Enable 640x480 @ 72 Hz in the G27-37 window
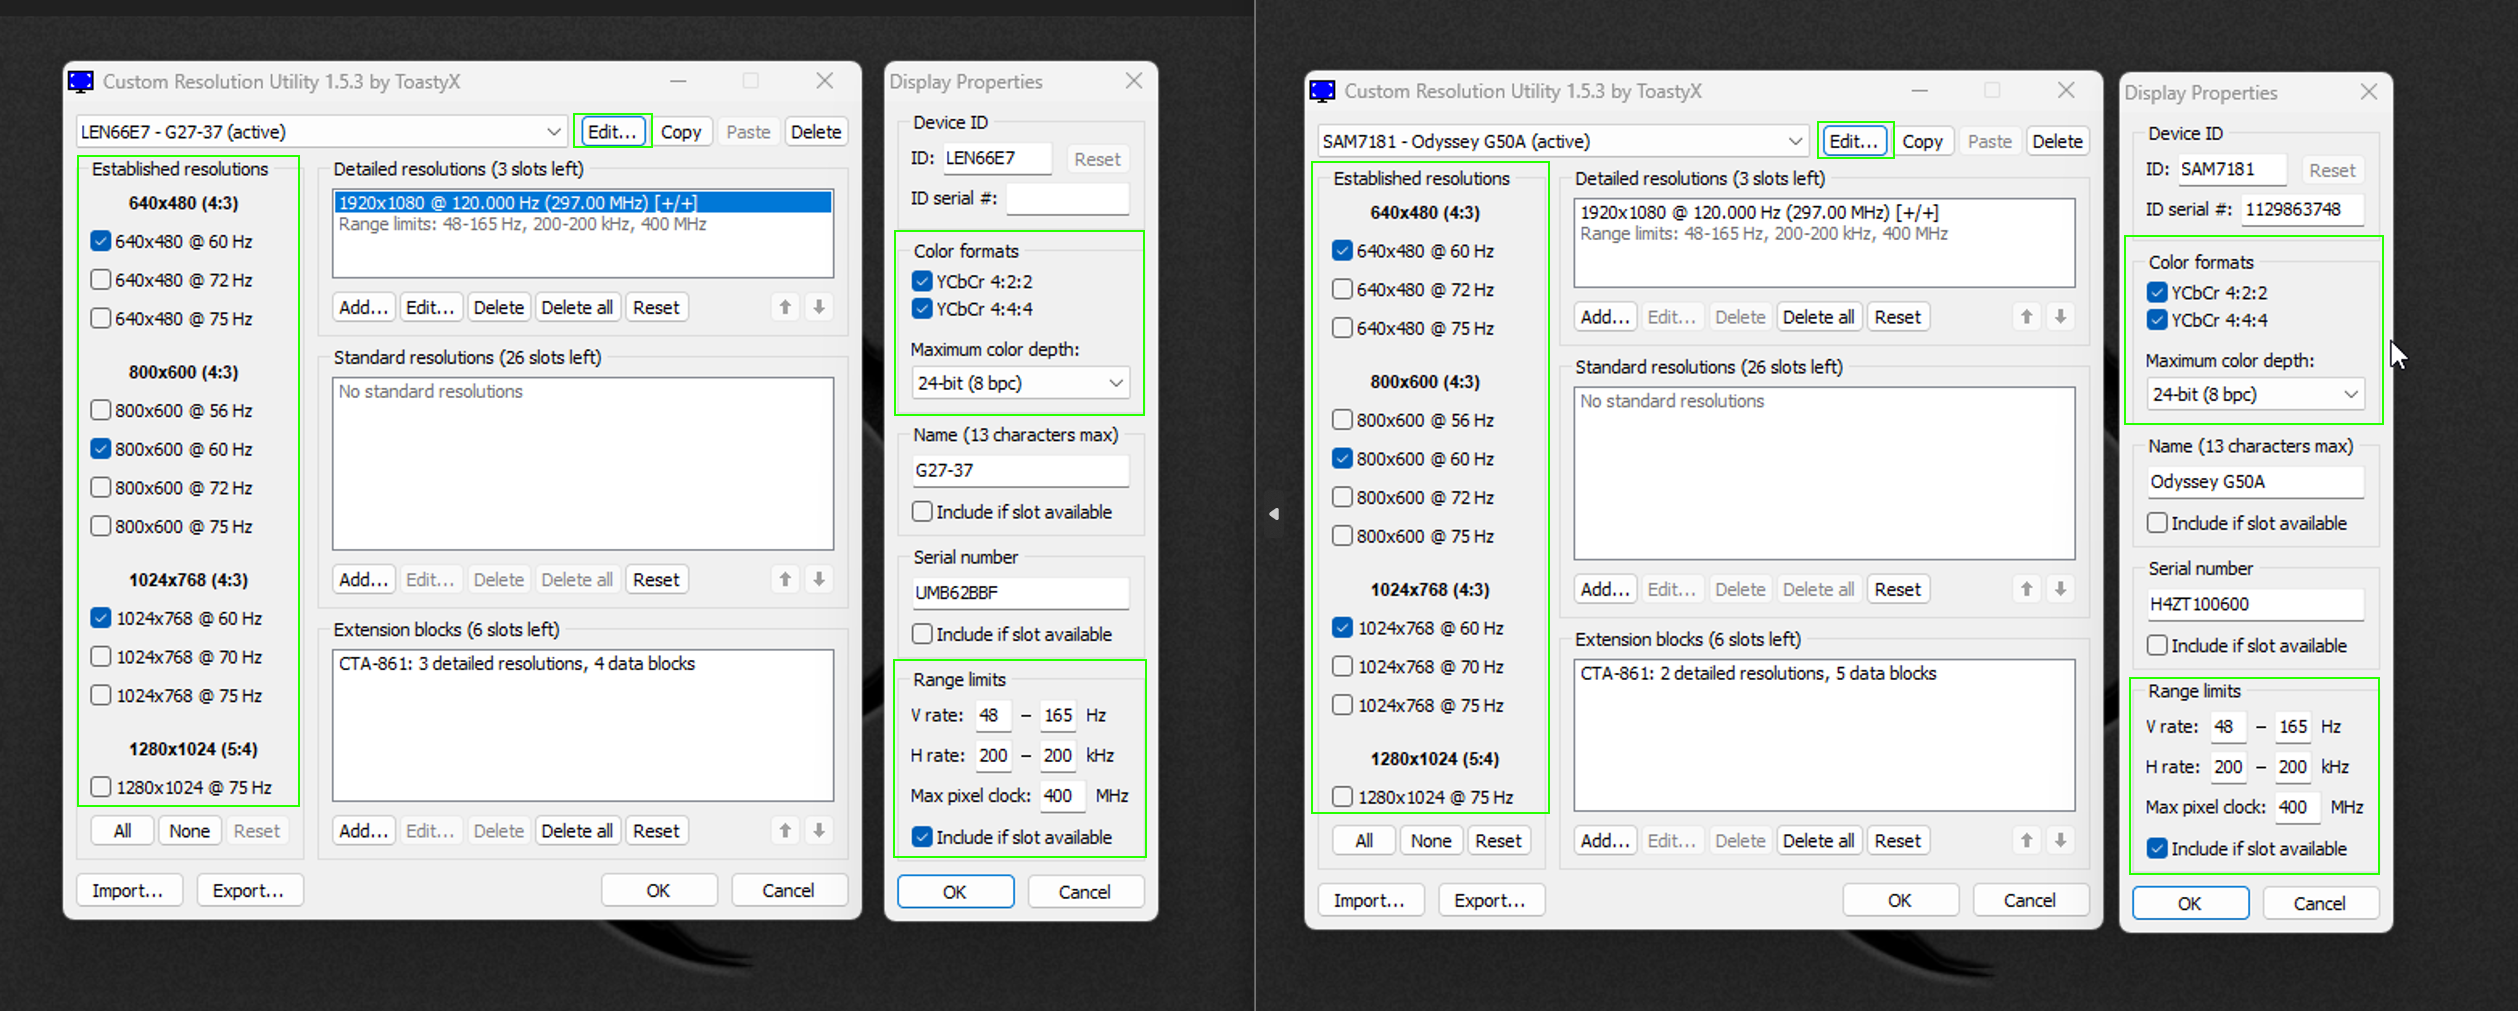2518x1011 pixels. [101, 280]
